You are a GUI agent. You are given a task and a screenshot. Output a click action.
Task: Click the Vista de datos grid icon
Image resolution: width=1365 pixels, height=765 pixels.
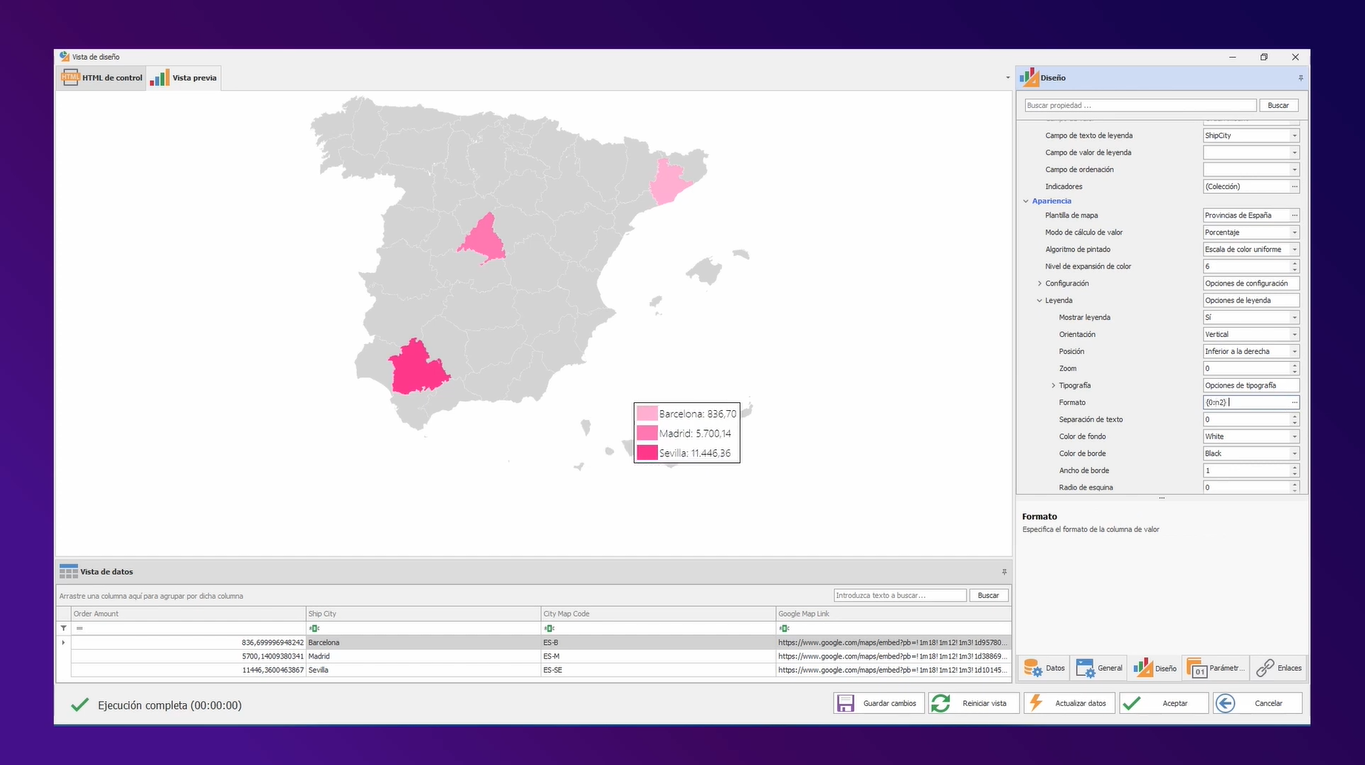point(67,570)
